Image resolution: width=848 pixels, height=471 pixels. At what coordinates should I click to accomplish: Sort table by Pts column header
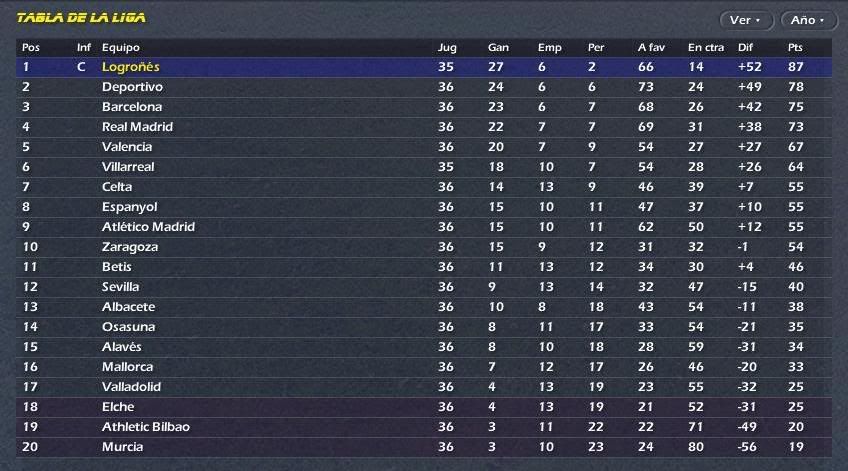[x=795, y=48]
